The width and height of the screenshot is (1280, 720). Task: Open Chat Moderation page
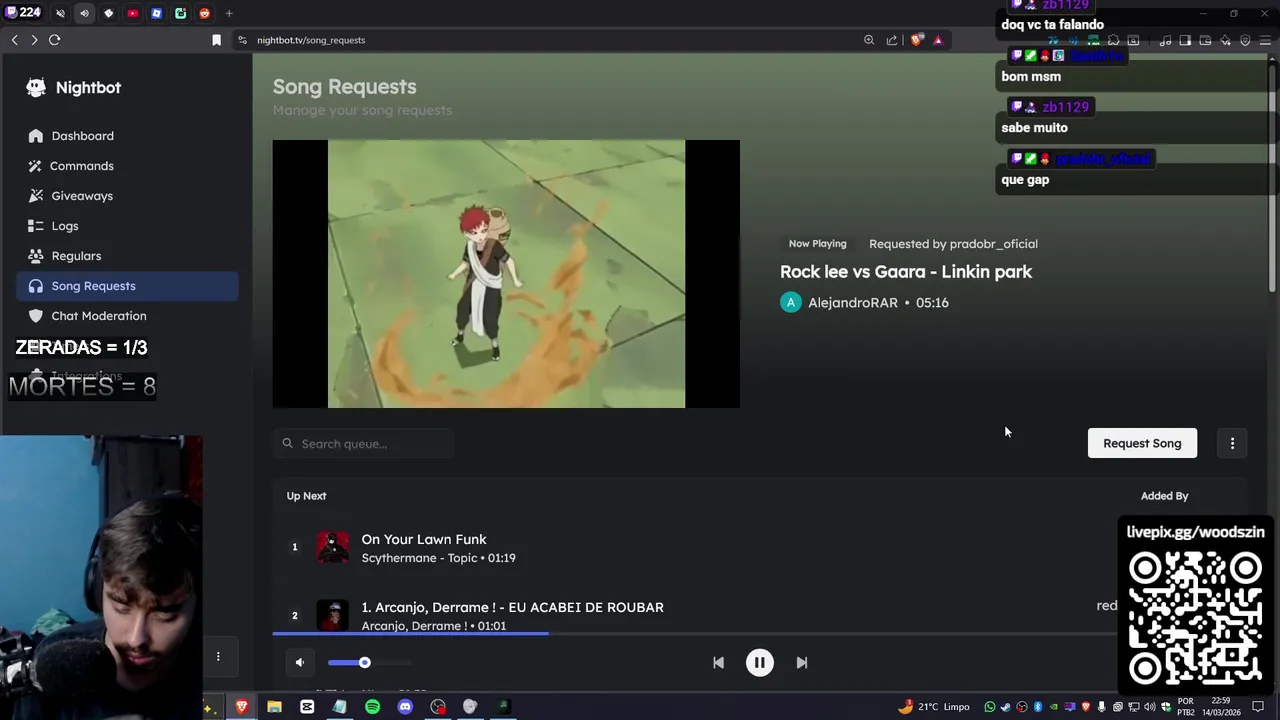[127, 316]
